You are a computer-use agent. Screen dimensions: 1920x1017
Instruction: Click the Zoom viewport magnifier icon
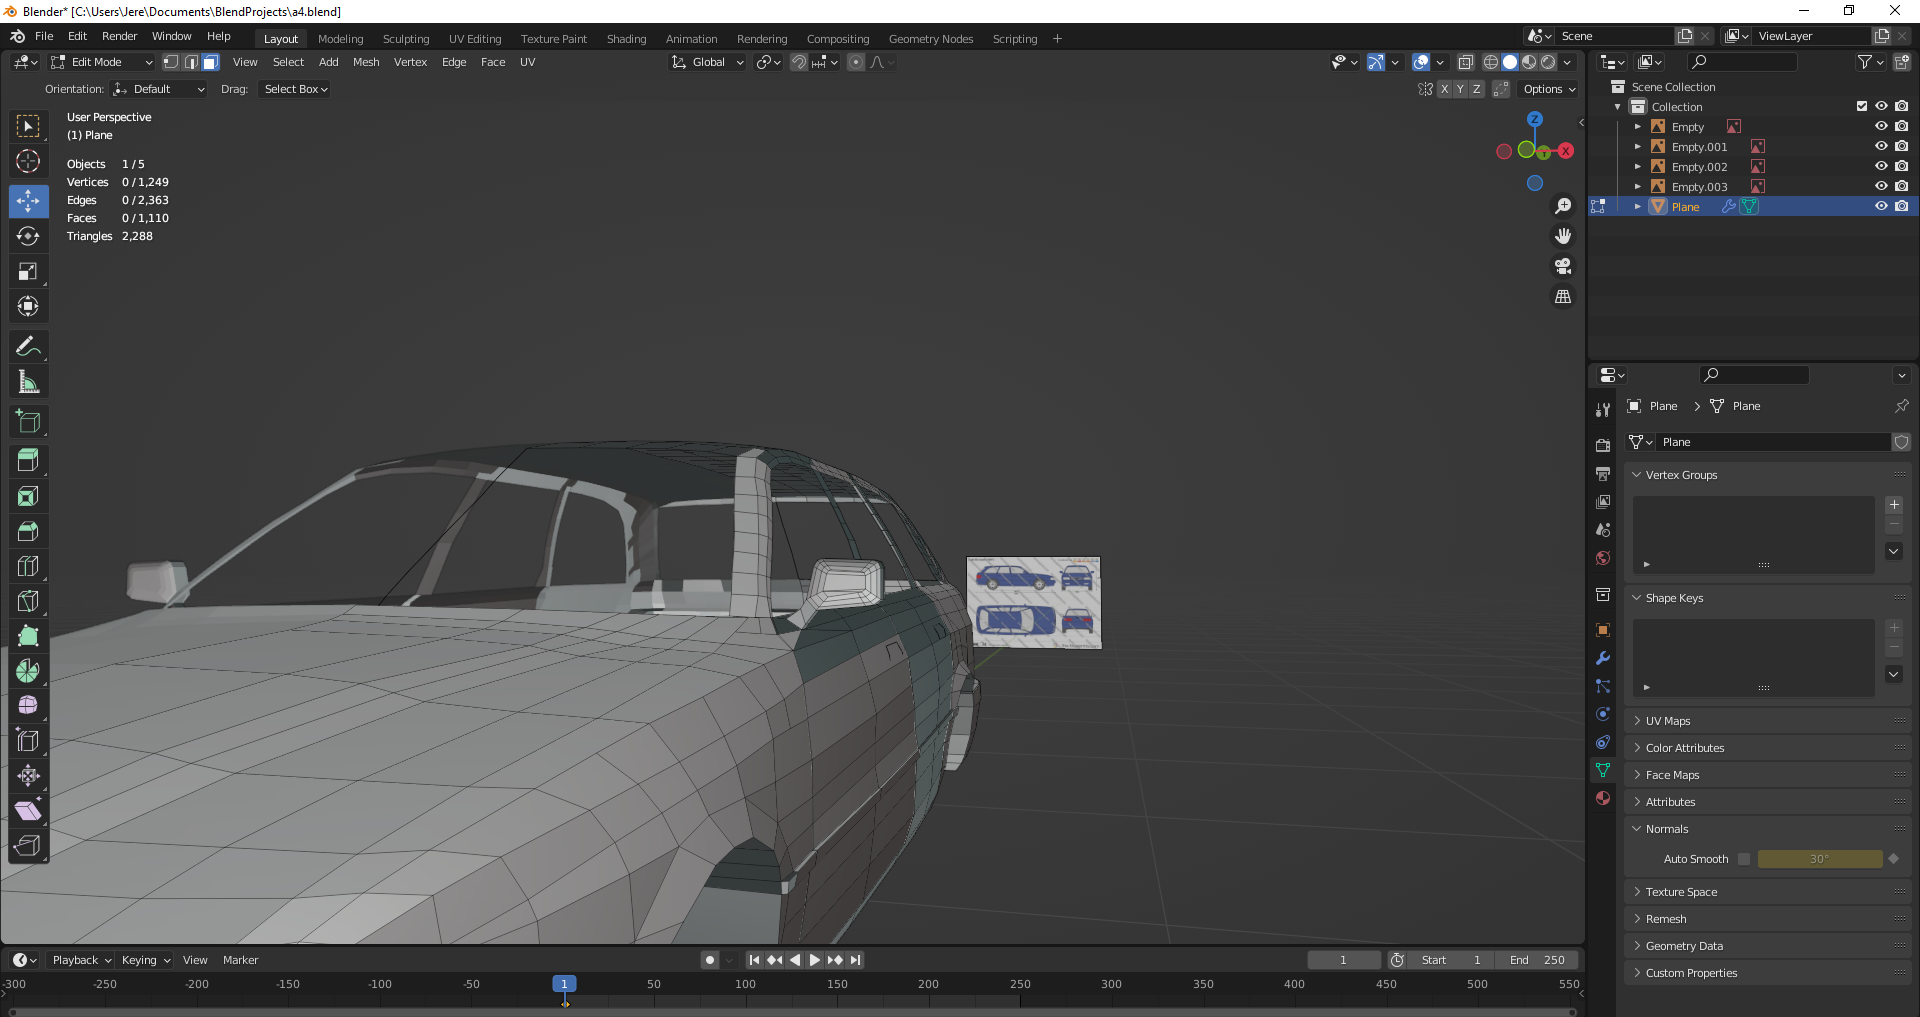pyautogui.click(x=1563, y=206)
